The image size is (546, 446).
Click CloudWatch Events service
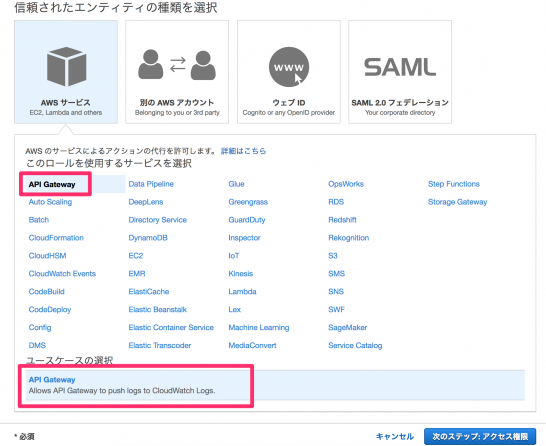point(62,274)
